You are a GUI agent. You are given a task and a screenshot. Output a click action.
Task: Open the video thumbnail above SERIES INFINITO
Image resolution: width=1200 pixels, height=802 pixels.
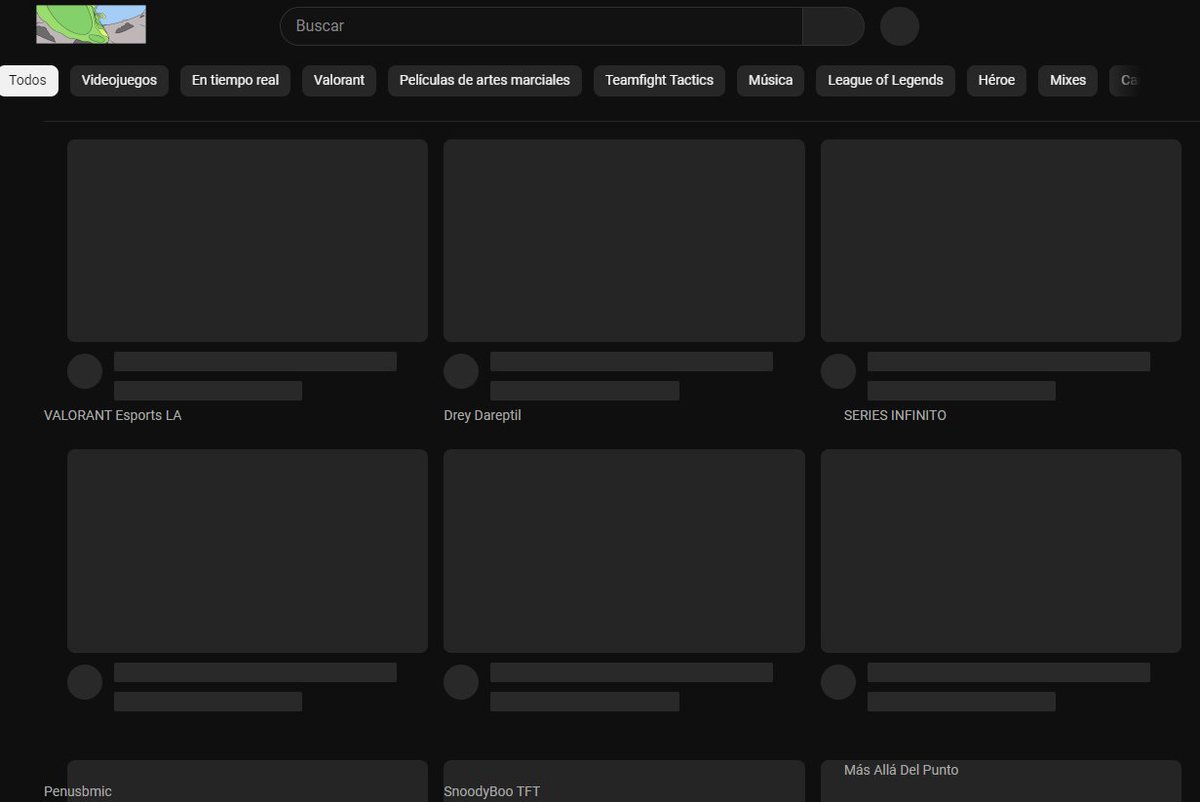[1001, 241]
